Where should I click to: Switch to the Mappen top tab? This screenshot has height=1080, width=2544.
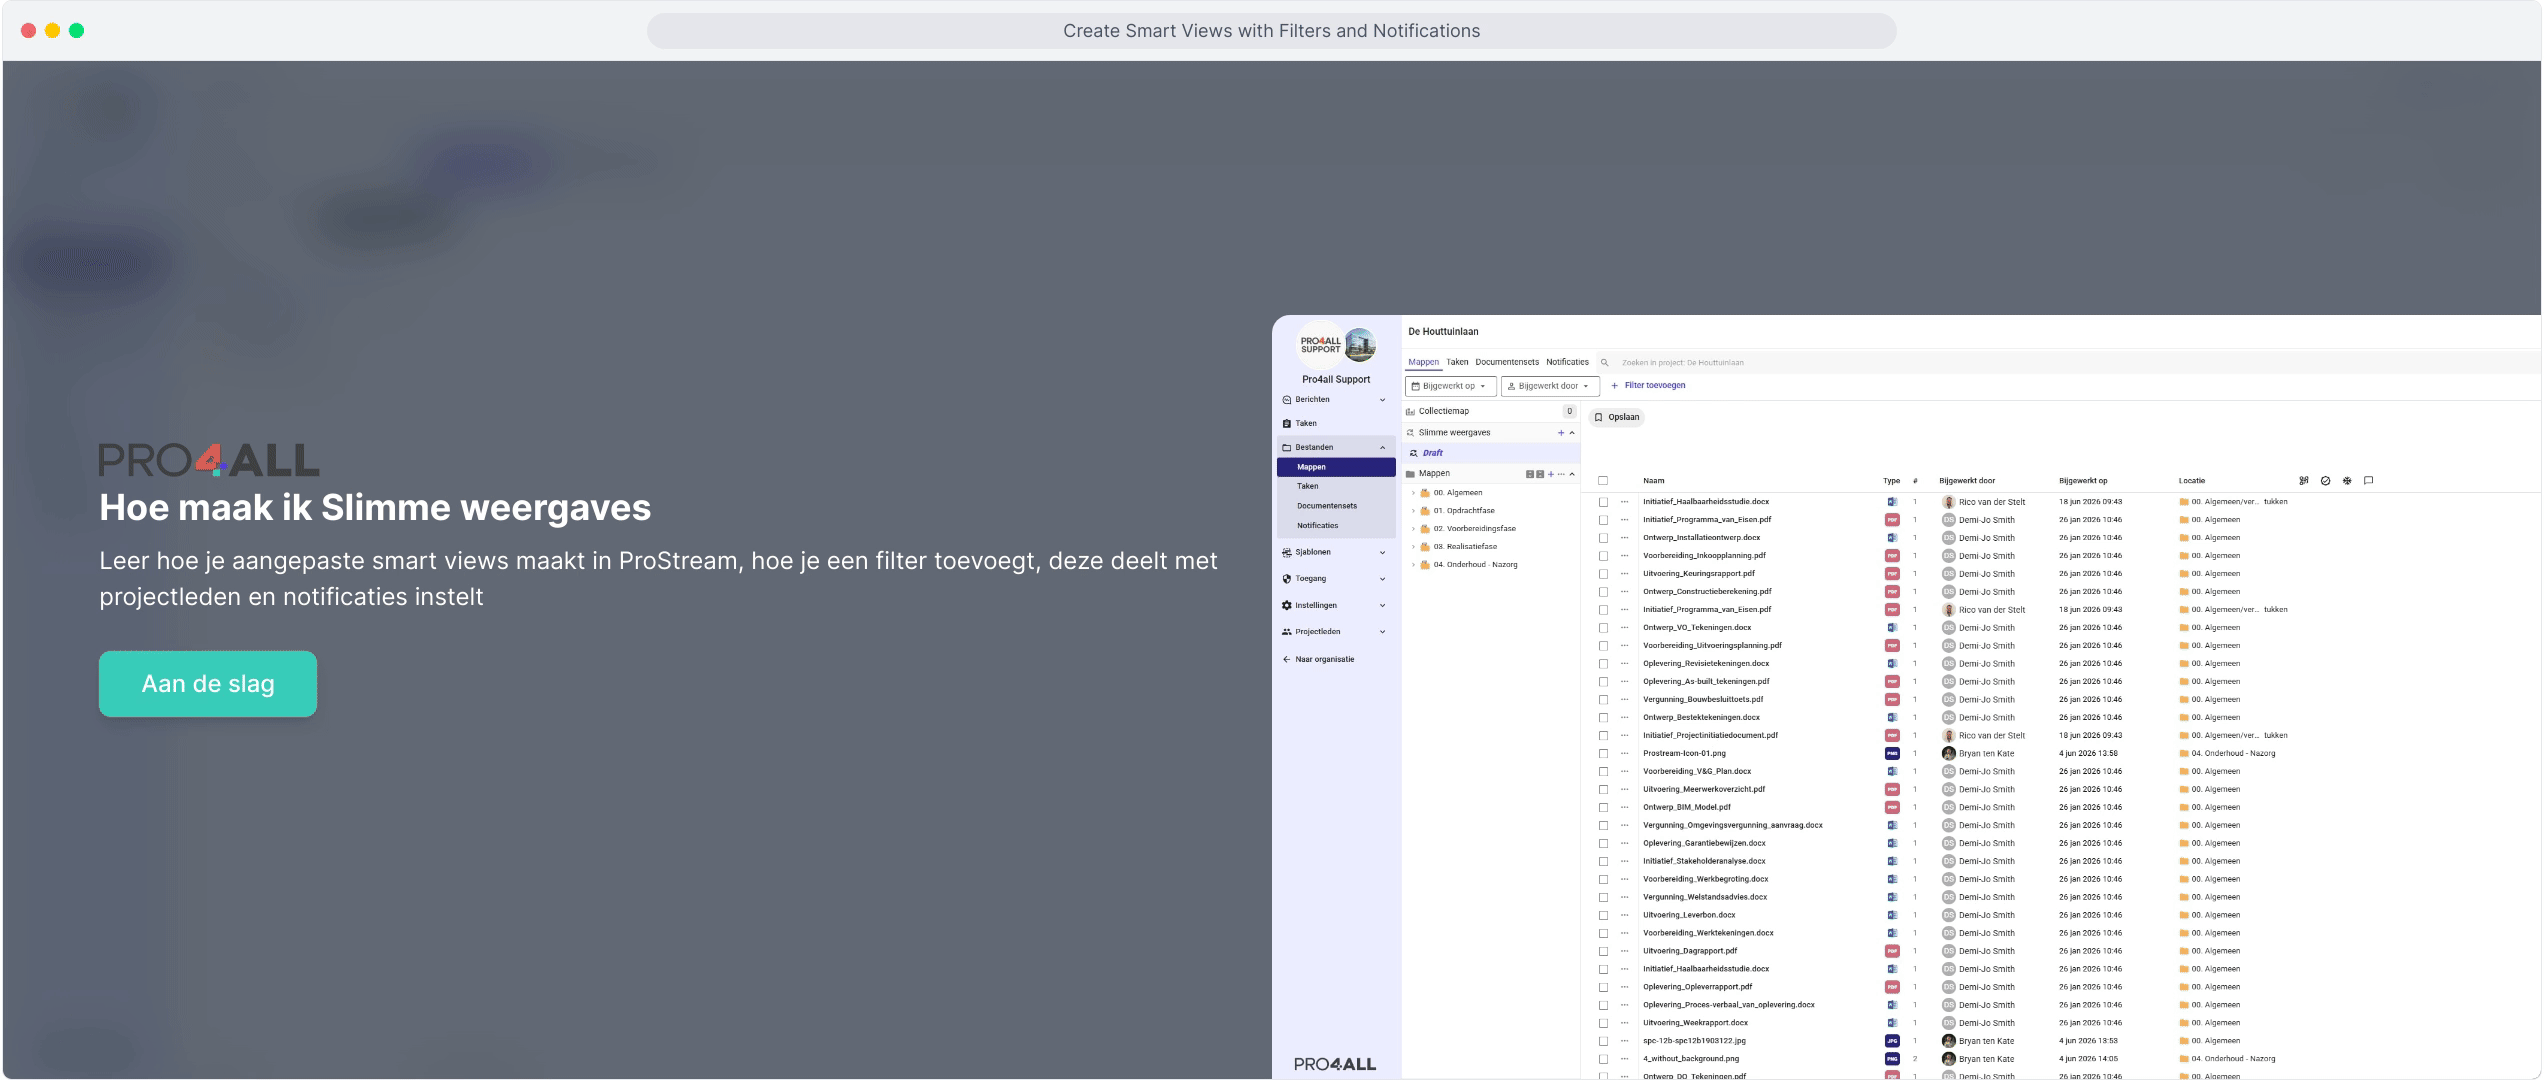[1424, 363]
